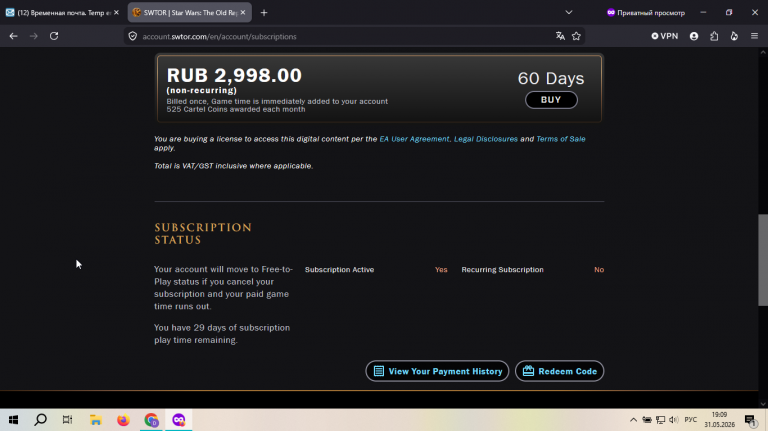This screenshot has height=431, width=768.
Task: View Your Payment History button
Action: 437,371
